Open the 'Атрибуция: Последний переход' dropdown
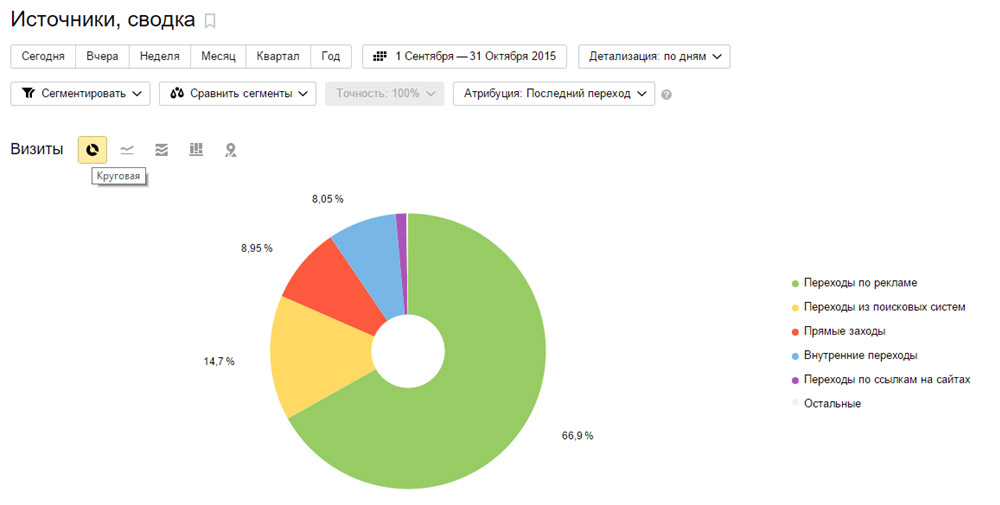Viewport: 1000px width, 505px height. pyautogui.click(x=554, y=94)
